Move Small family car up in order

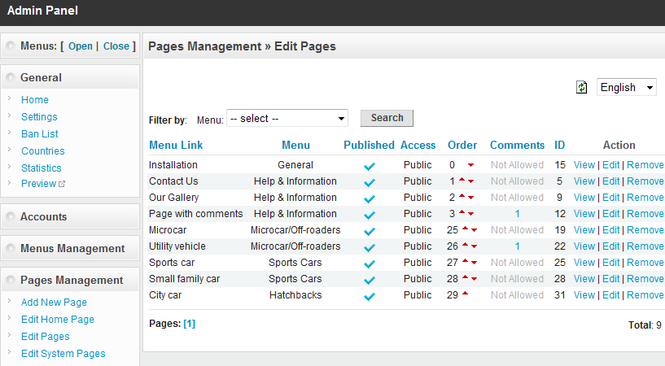[465, 278]
